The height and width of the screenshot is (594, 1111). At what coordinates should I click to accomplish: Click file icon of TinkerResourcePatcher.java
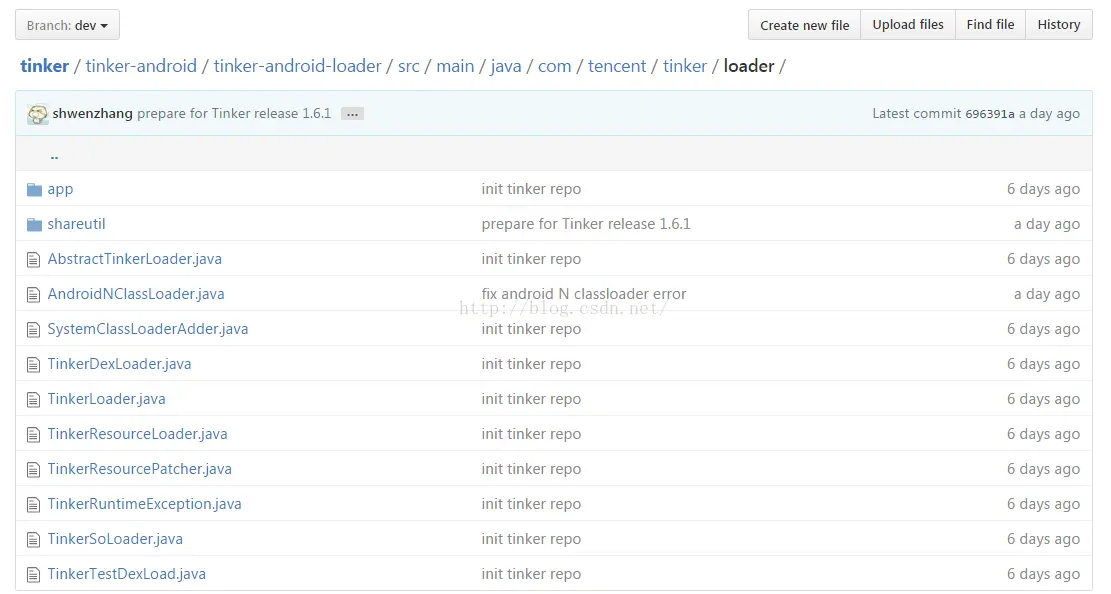[x=33, y=469]
